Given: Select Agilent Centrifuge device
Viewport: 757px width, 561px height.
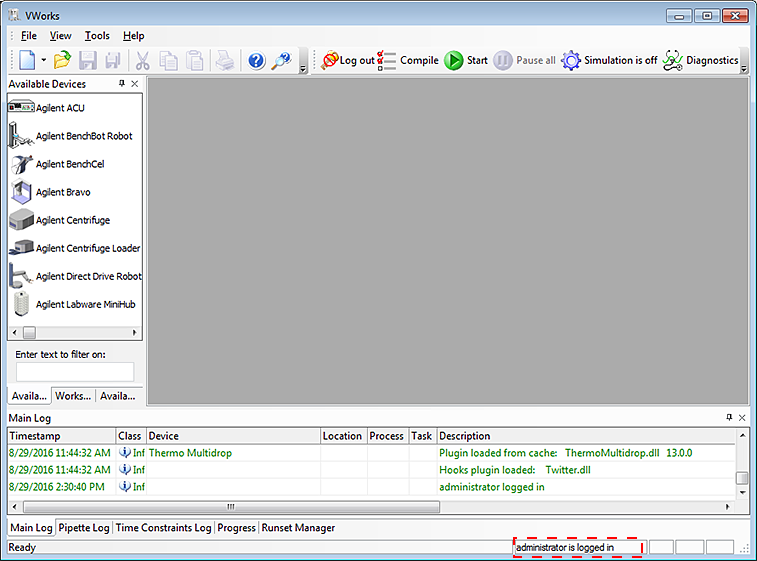Looking at the screenshot, I should point(59,220).
